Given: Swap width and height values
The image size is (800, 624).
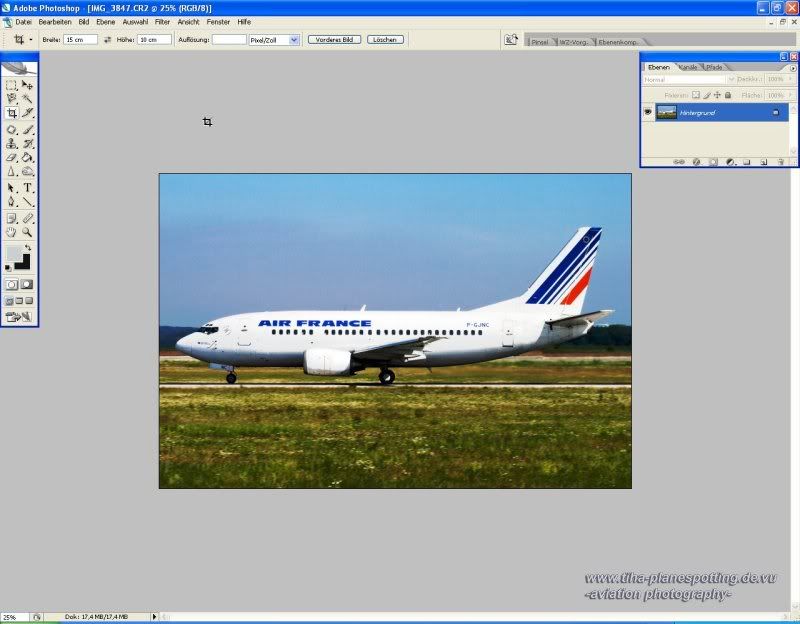Looking at the screenshot, I should [107, 39].
